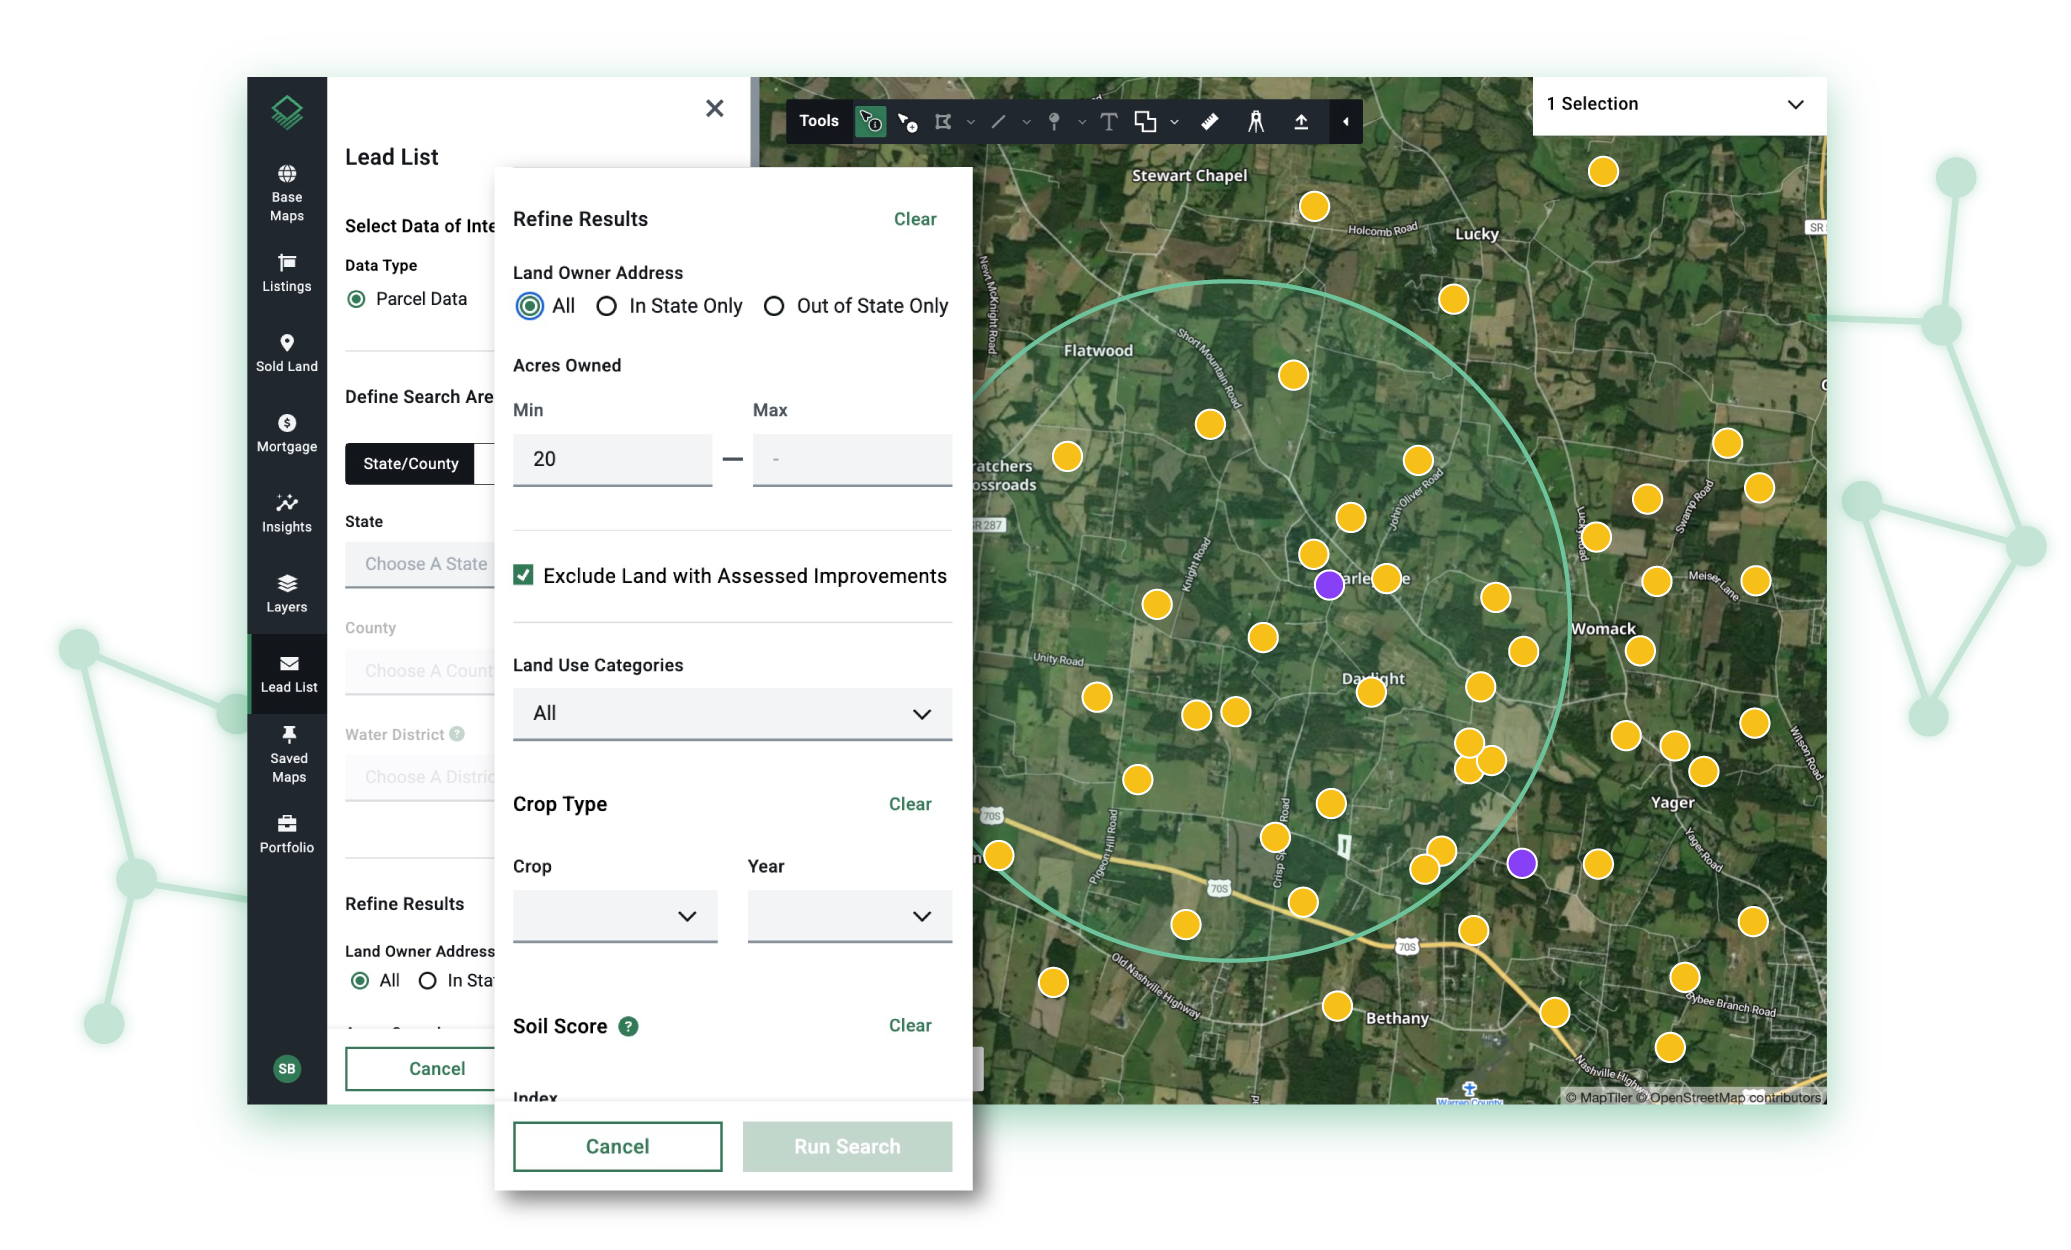
Task: Select the add-to-selection cursor tool
Action: 907,122
